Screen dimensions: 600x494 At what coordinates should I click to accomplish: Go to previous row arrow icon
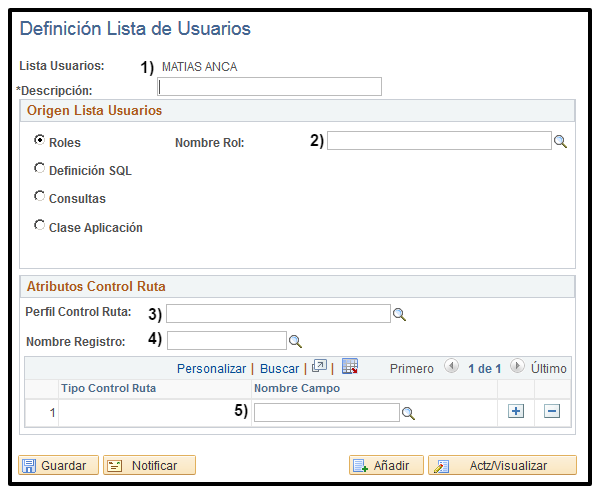[450, 367]
